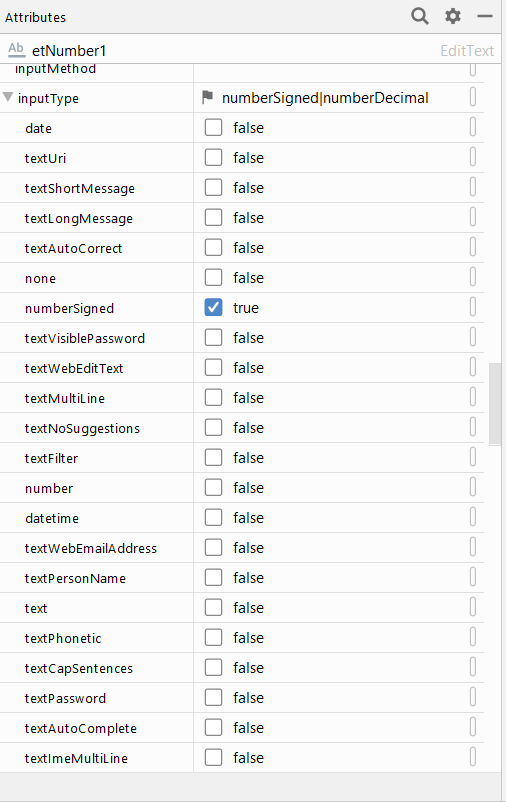Image resolution: width=506 pixels, height=802 pixels.
Task: Enable the number checkbox
Action: pos(213,487)
